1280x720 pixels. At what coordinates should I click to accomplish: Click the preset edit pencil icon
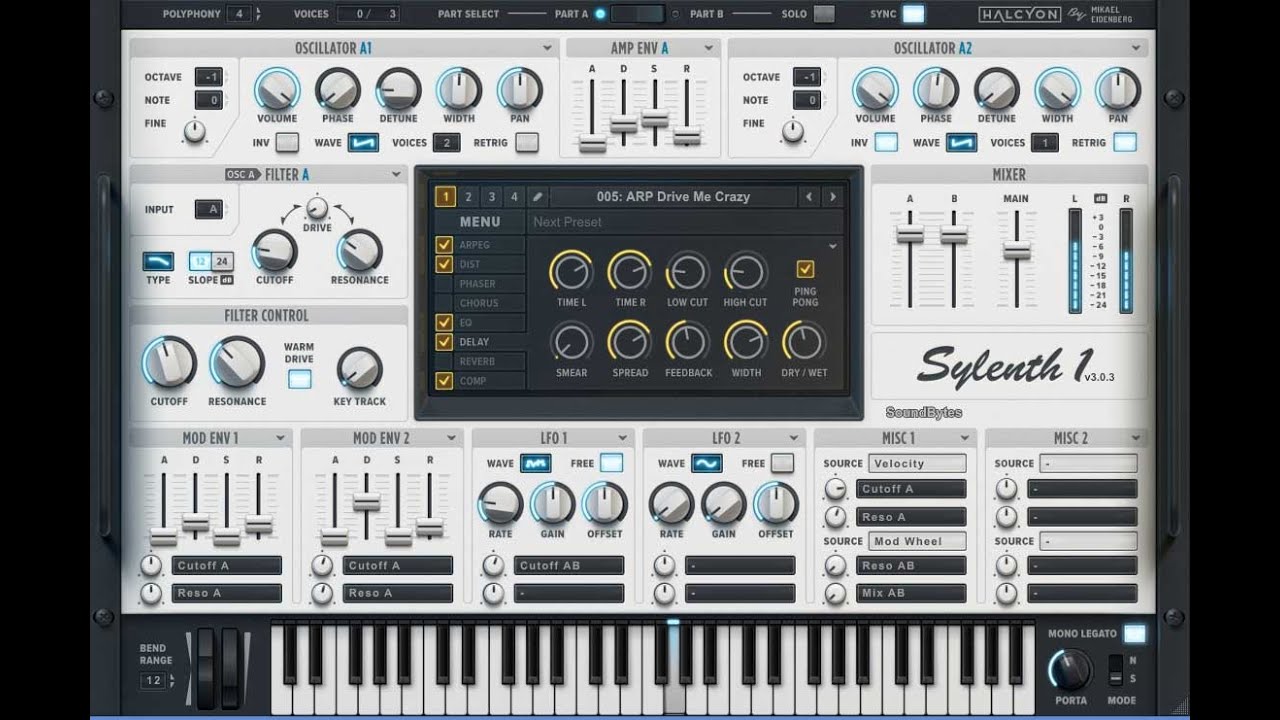click(x=537, y=197)
